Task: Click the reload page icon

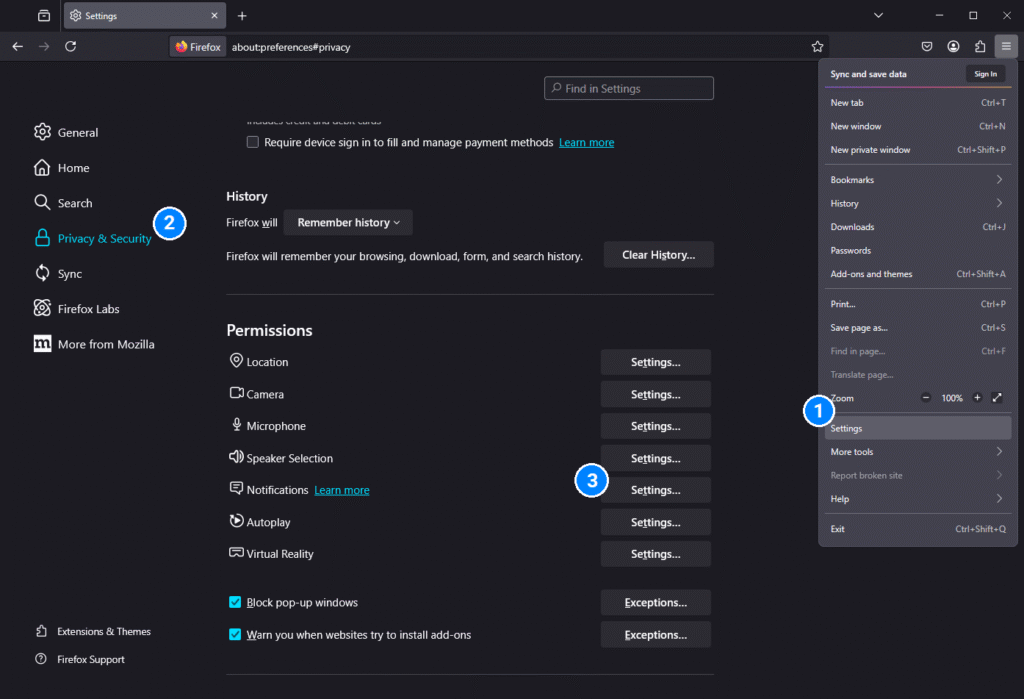Action: click(x=70, y=46)
